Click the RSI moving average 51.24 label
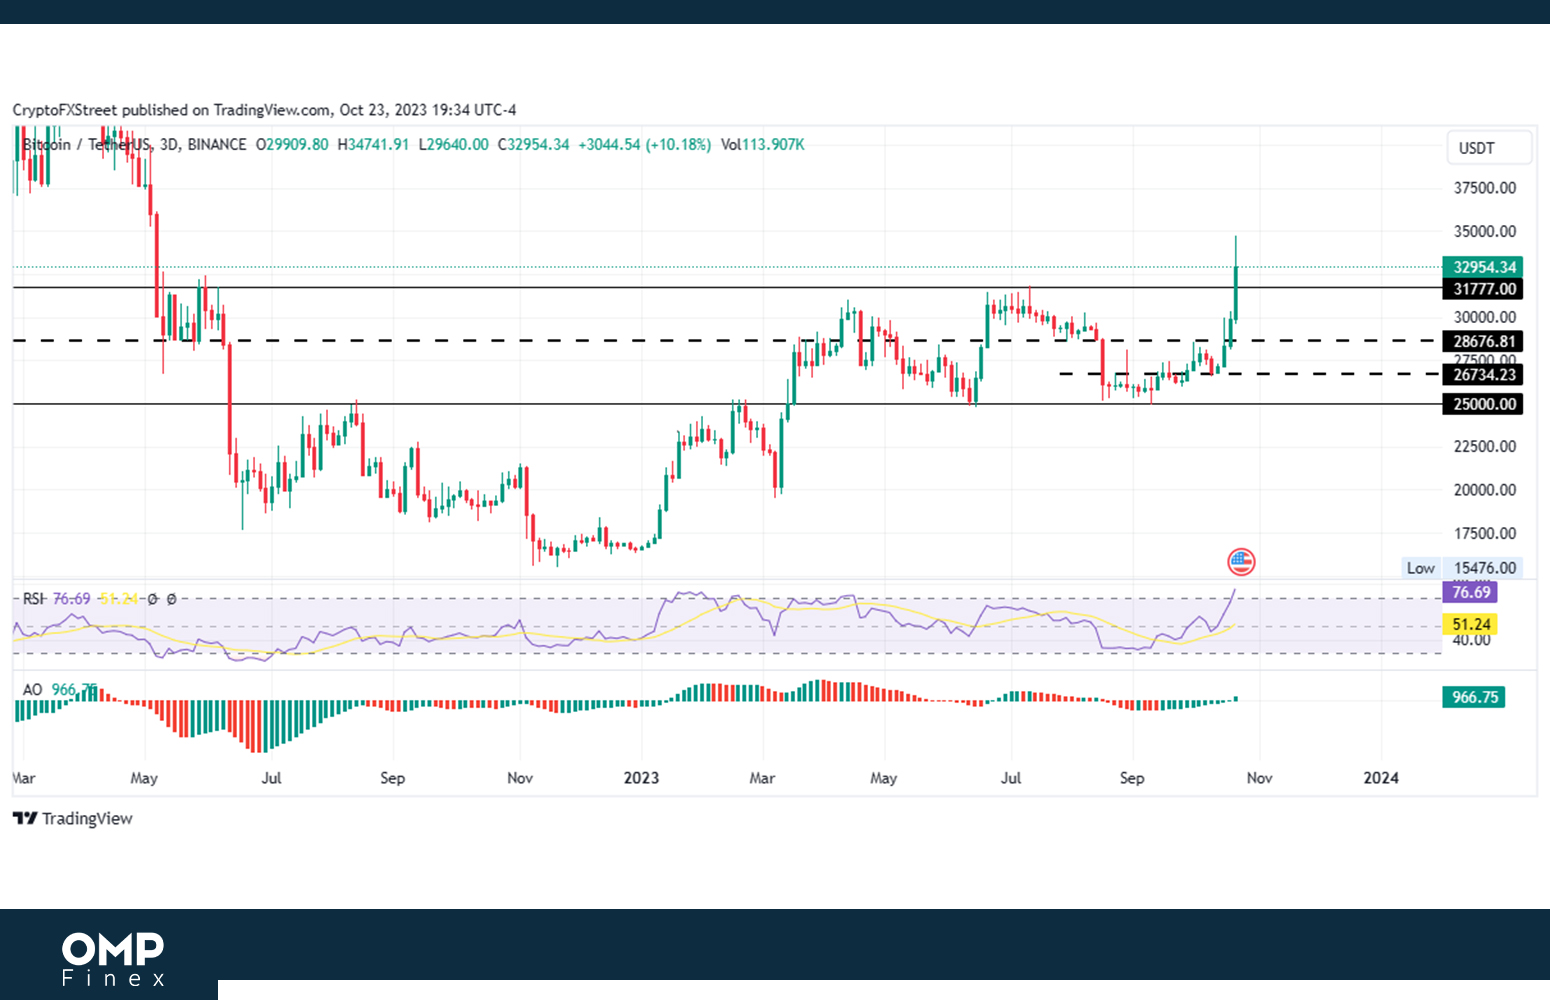The height and width of the screenshot is (1000, 1550). click(x=1470, y=624)
